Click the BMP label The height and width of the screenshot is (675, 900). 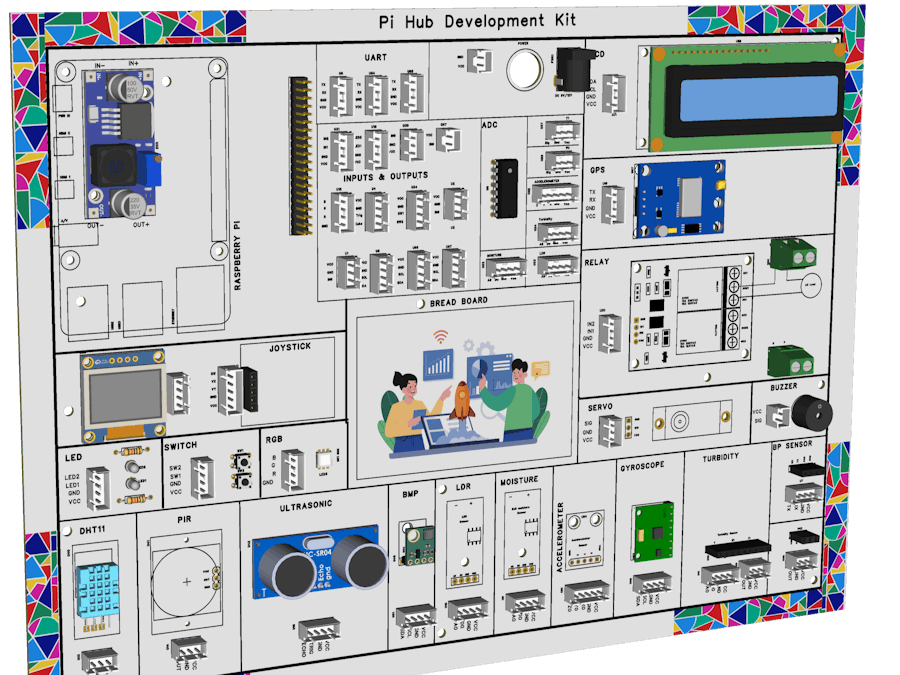pos(410,494)
